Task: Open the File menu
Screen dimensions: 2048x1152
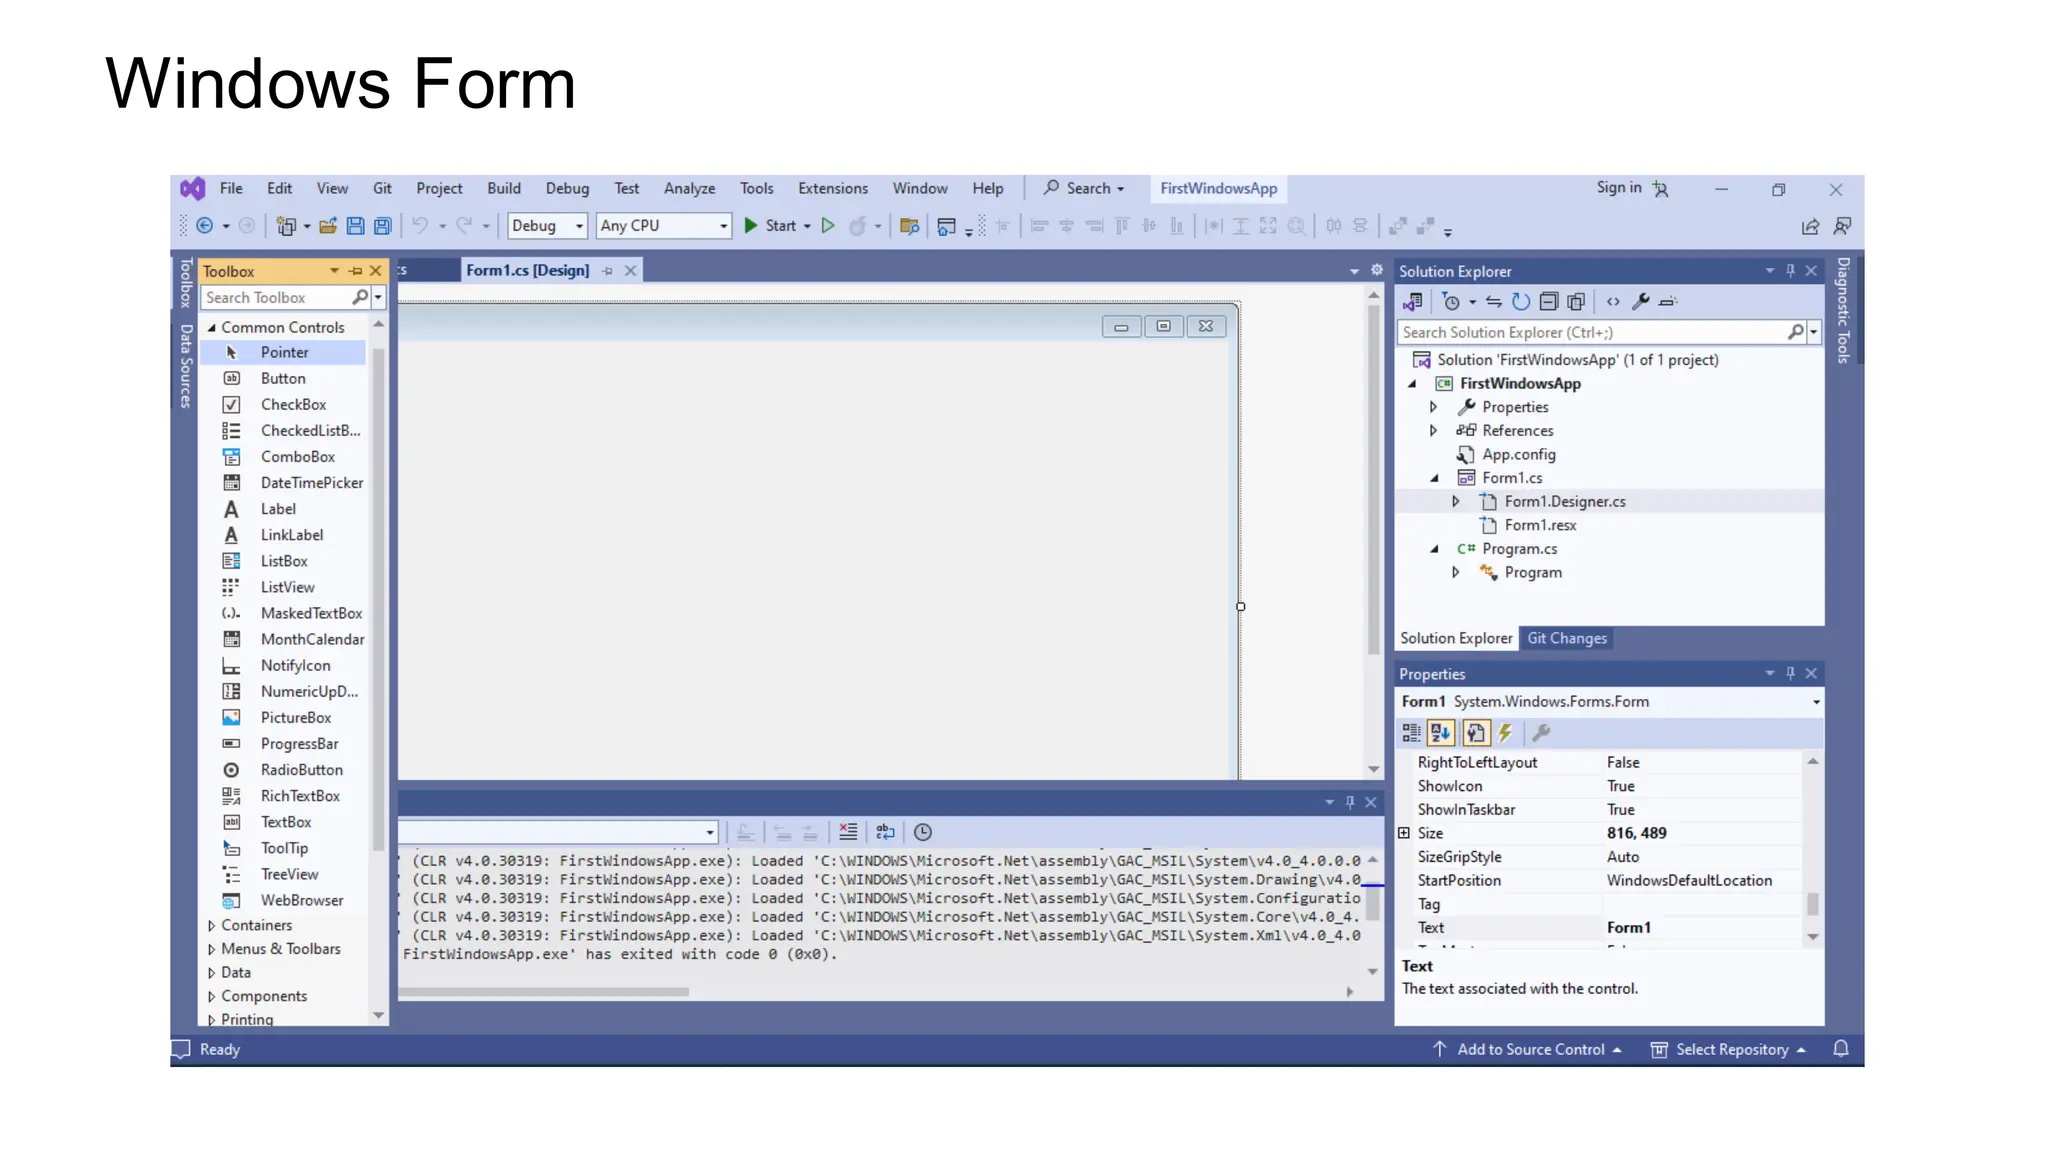Action: click(x=231, y=188)
